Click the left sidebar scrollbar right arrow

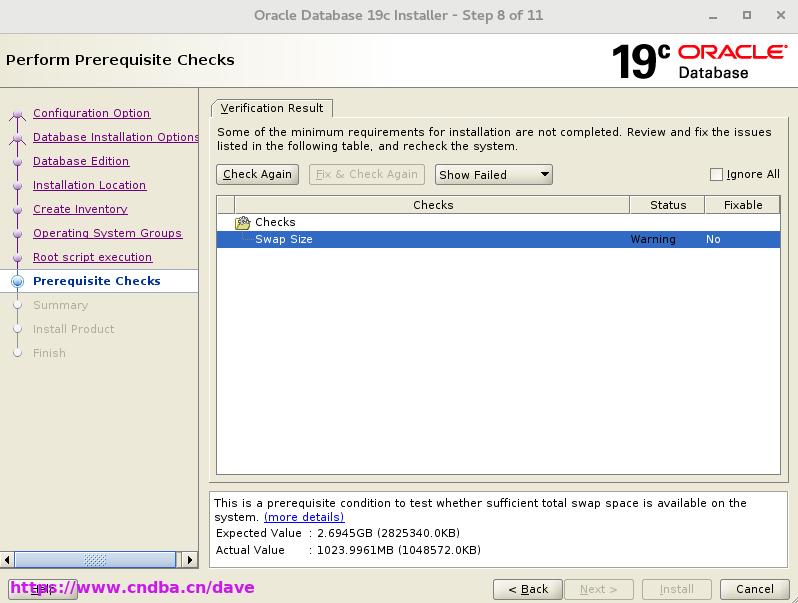(x=190, y=560)
